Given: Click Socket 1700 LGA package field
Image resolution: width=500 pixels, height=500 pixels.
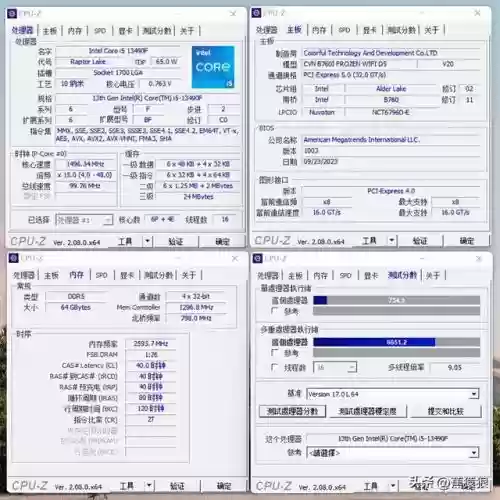Looking at the screenshot, I should click(118, 73).
